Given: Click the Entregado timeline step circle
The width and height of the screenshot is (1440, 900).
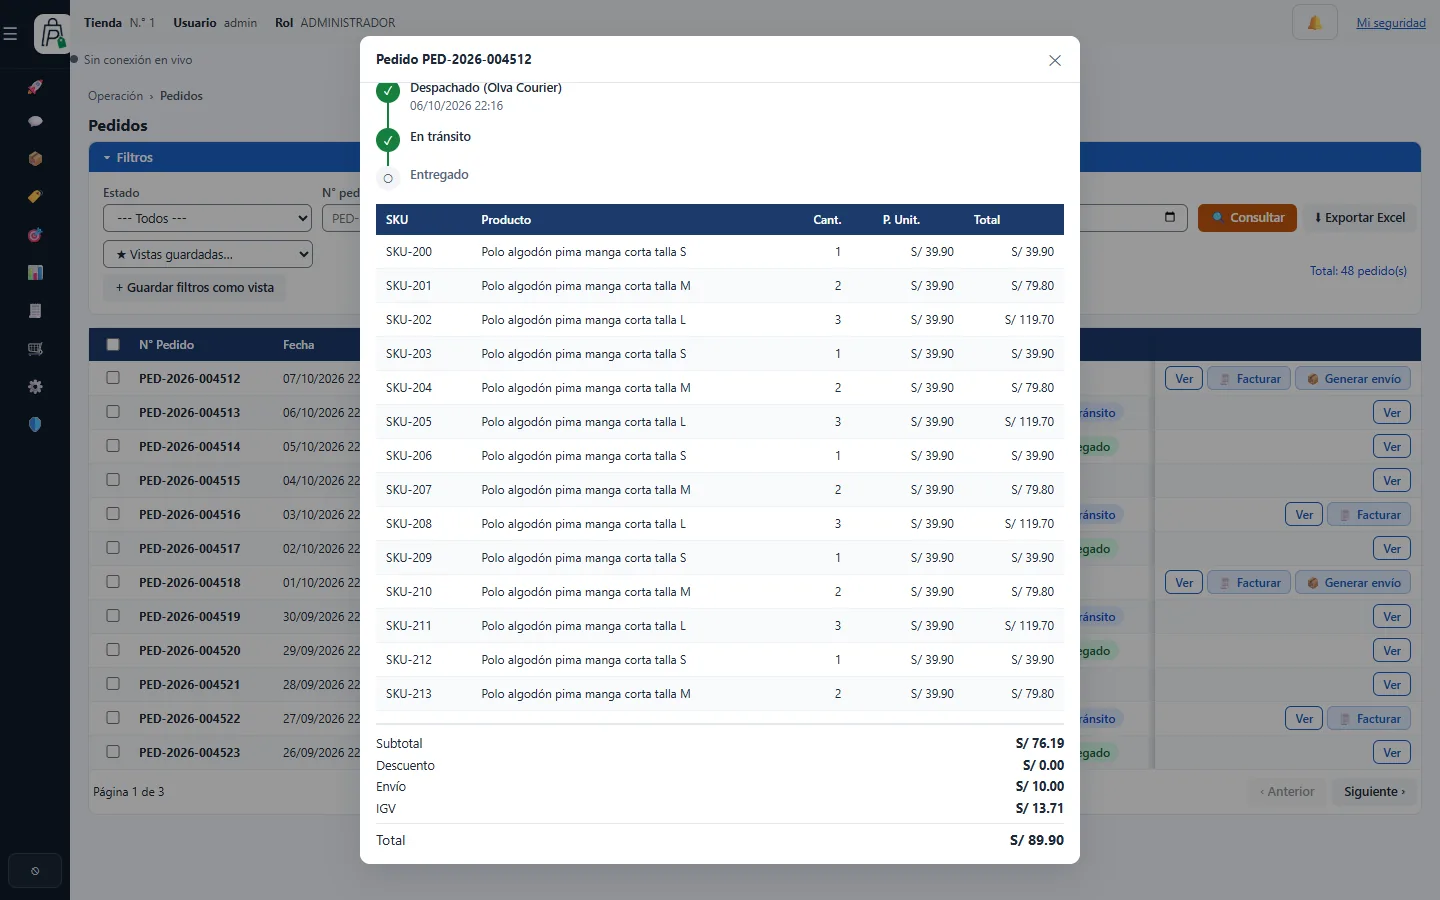Looking at the screenshot, I should [x=388, y=178].
